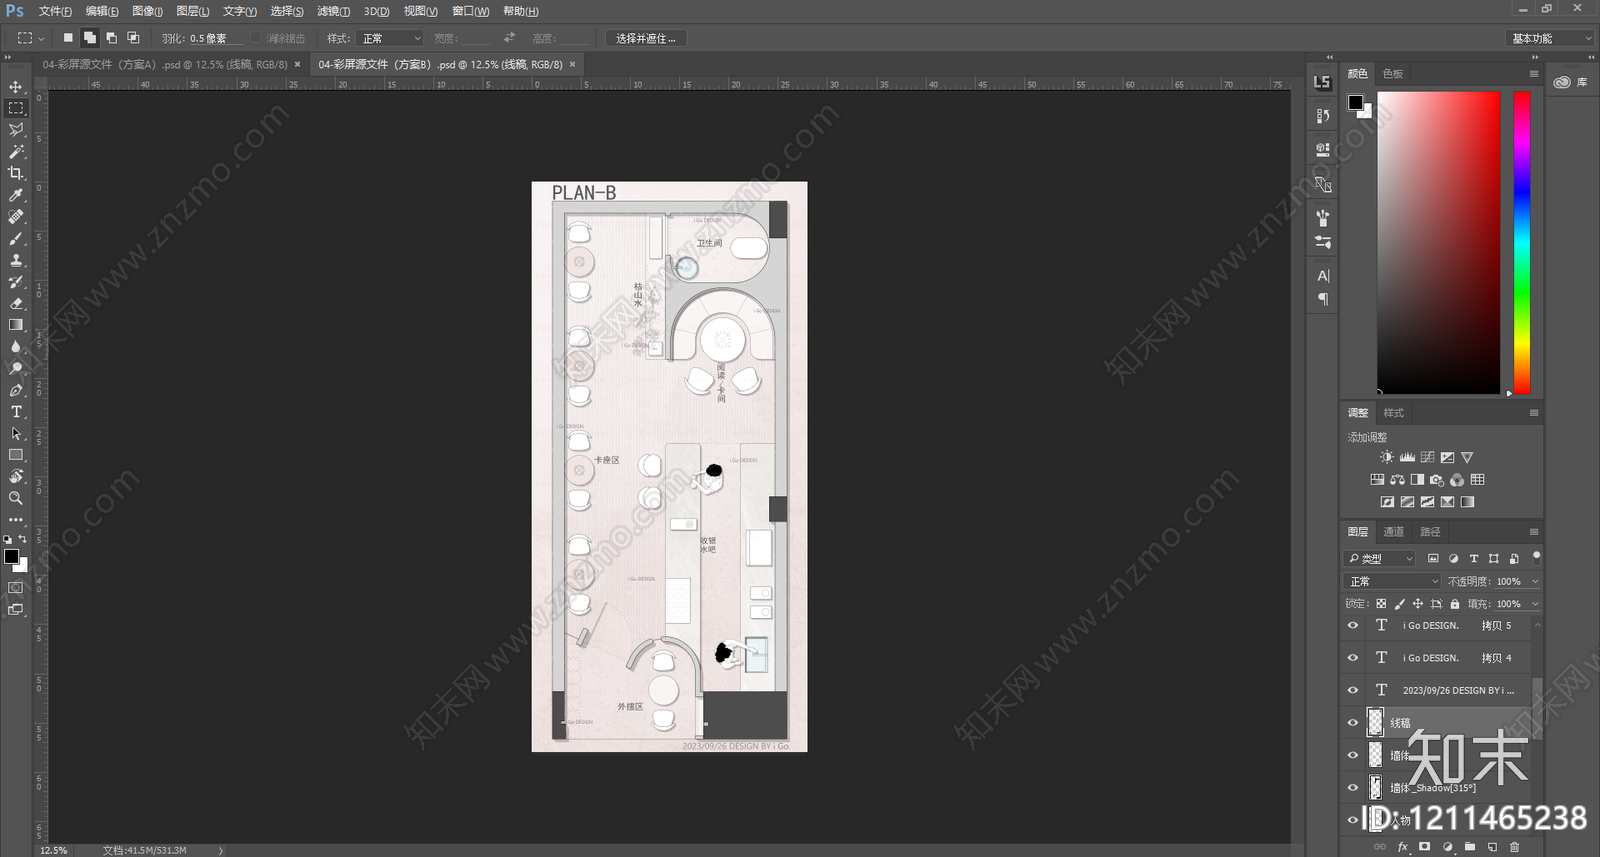Add Levels adjustment from the adjustments panel

pos(1407,457)
